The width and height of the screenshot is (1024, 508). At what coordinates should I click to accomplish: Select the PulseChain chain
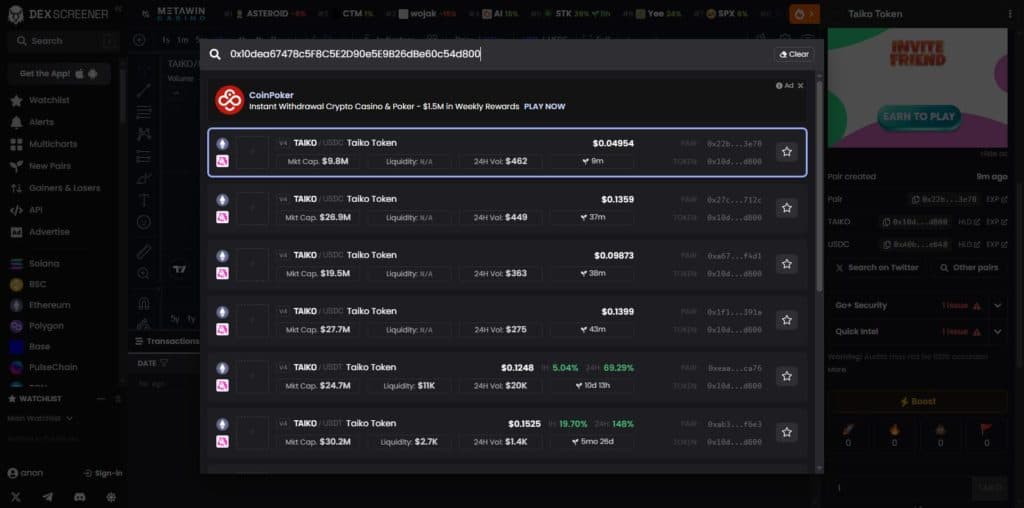[53, 368]
